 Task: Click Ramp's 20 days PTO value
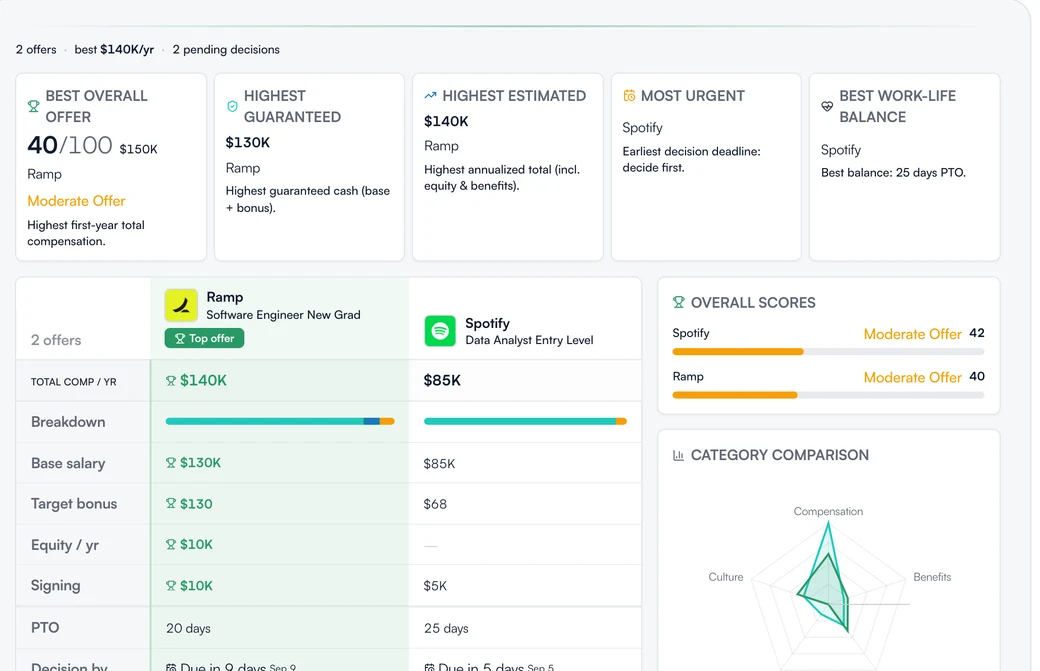(188, 629)
